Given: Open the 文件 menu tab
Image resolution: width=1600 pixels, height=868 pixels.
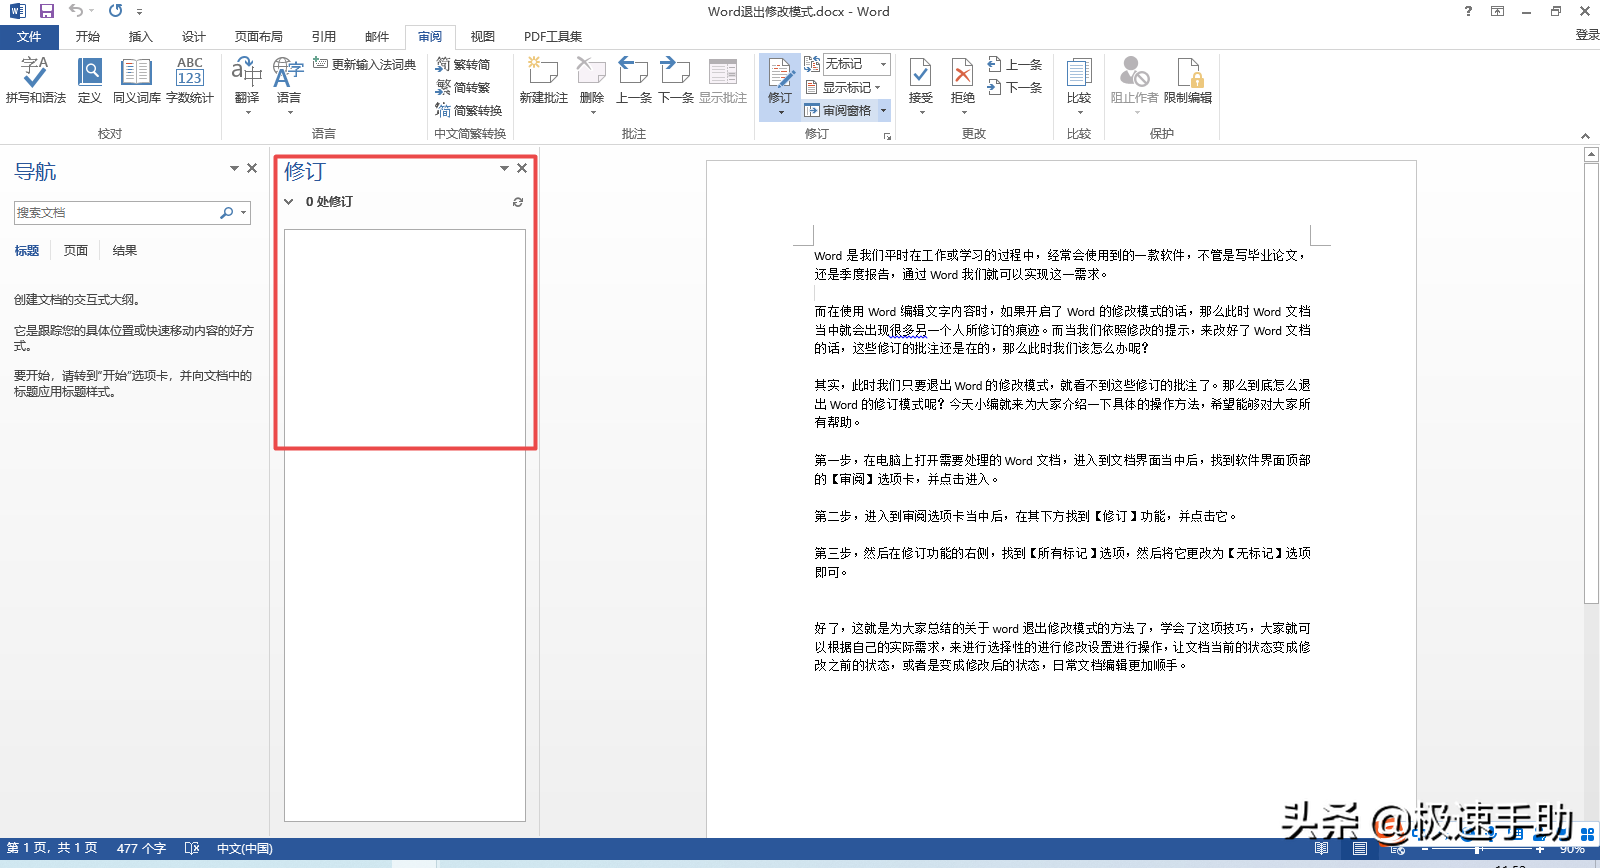Looking at the screenshot, I should coord(29,37).
